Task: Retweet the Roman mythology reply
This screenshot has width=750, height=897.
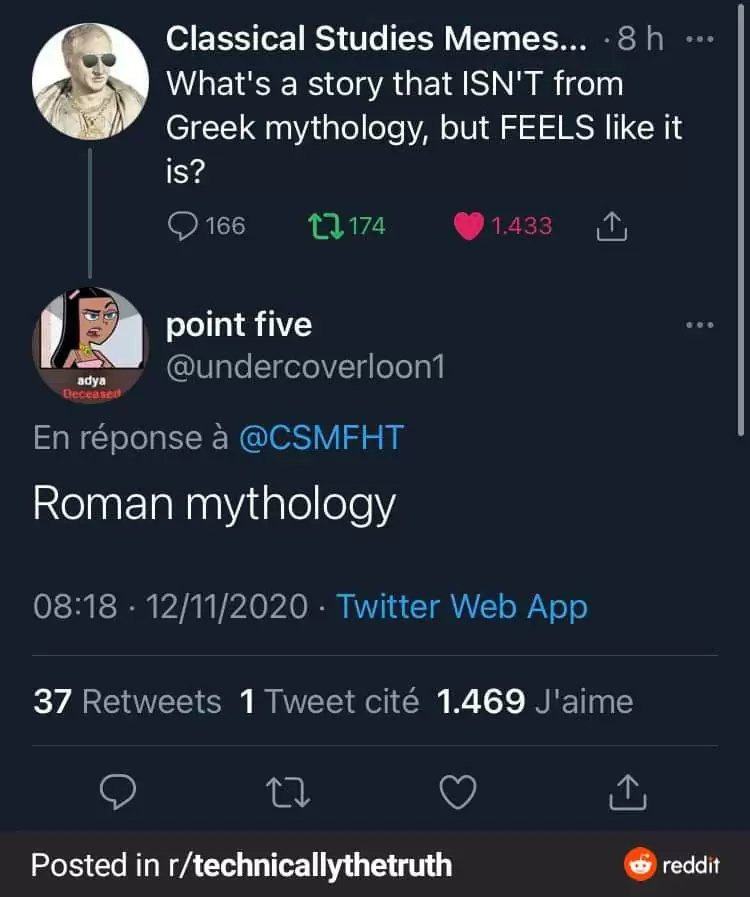Action: [290, 794]
